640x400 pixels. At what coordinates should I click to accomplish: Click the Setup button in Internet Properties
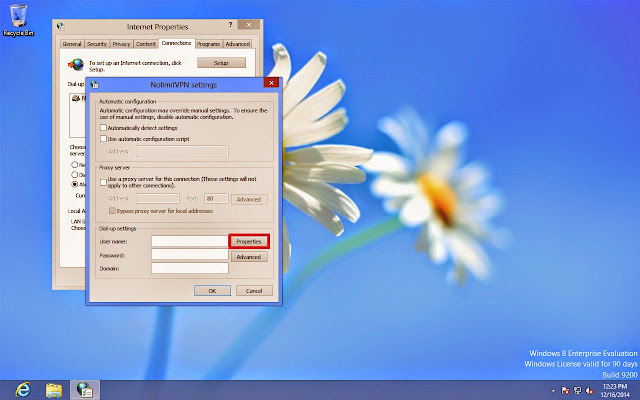click(221, 63)
